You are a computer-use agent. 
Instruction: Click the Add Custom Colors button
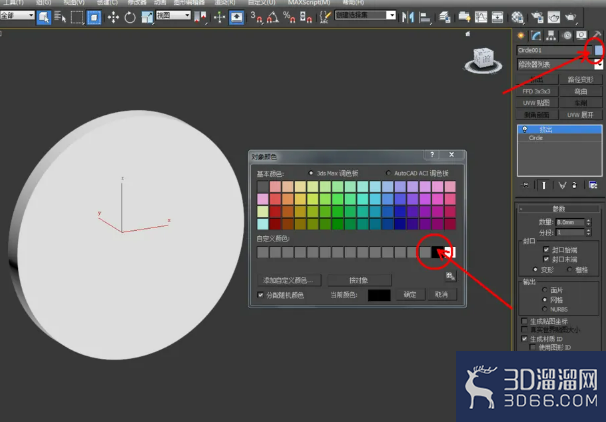(x=289, y=280)
